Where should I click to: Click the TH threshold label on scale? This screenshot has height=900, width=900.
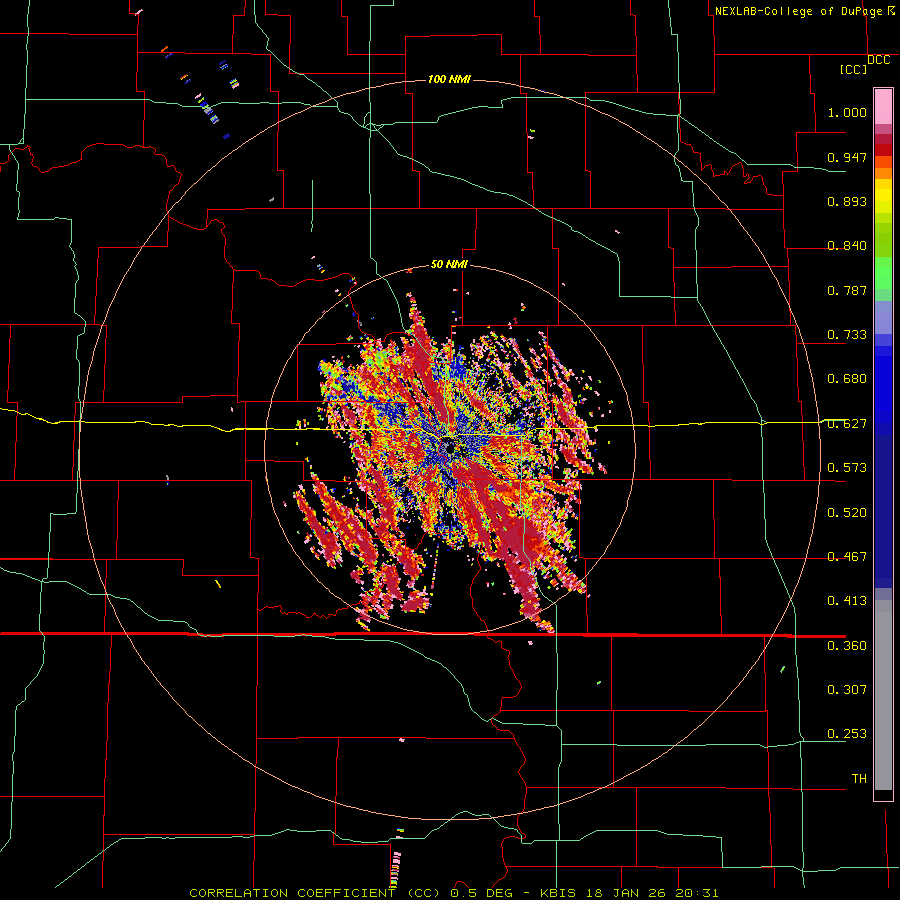(x=859, y=779)
